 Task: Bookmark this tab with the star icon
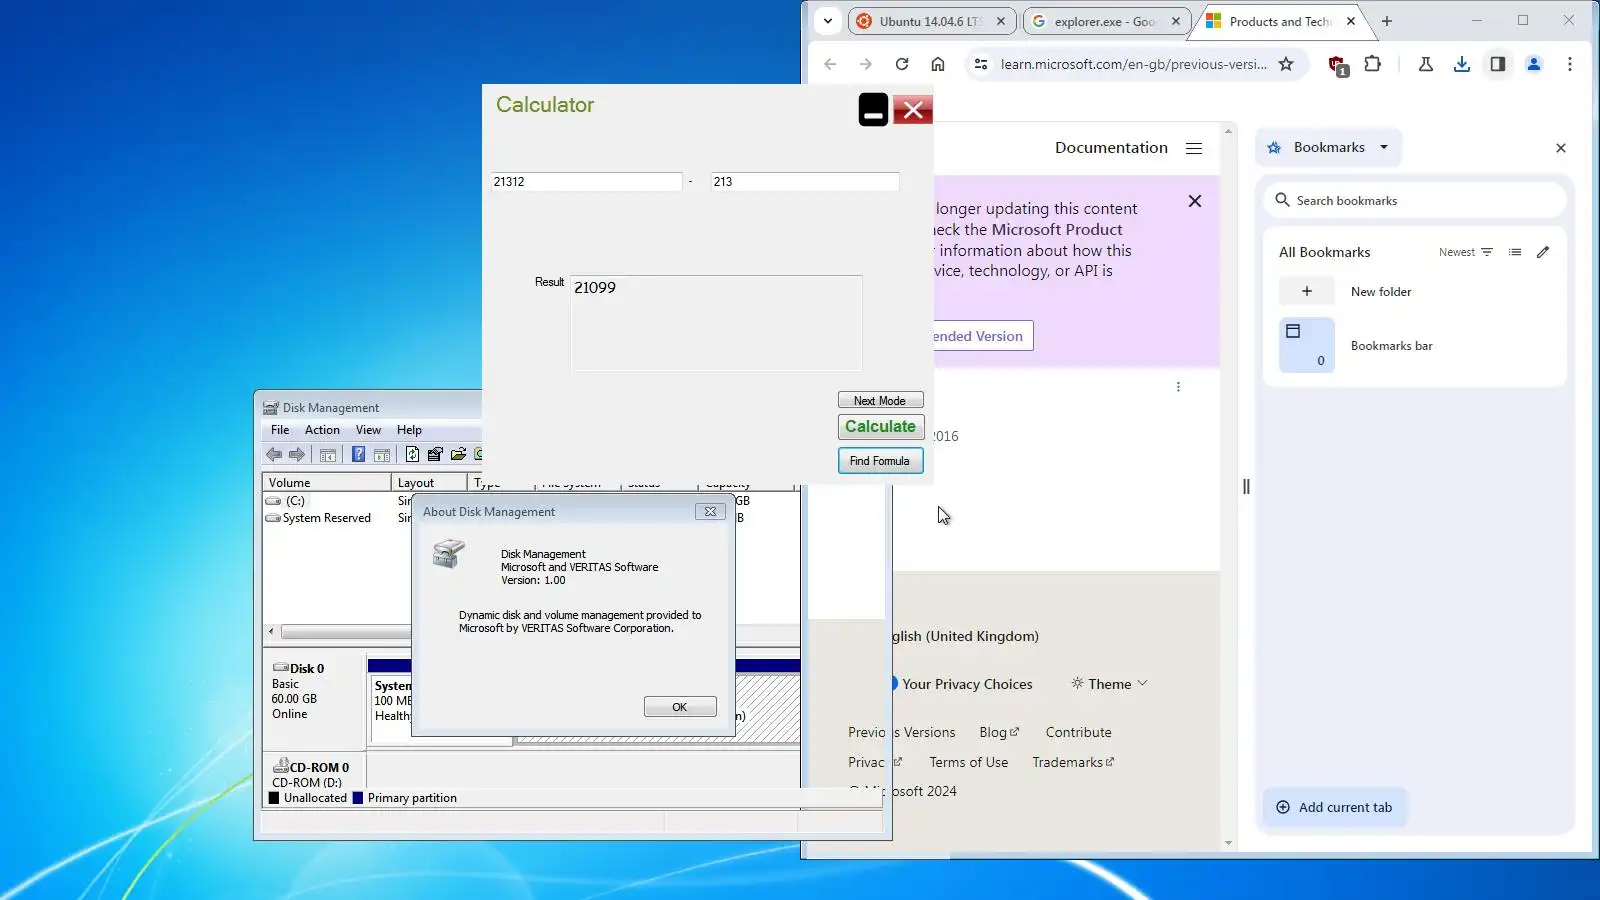[x=1286, y=64]
